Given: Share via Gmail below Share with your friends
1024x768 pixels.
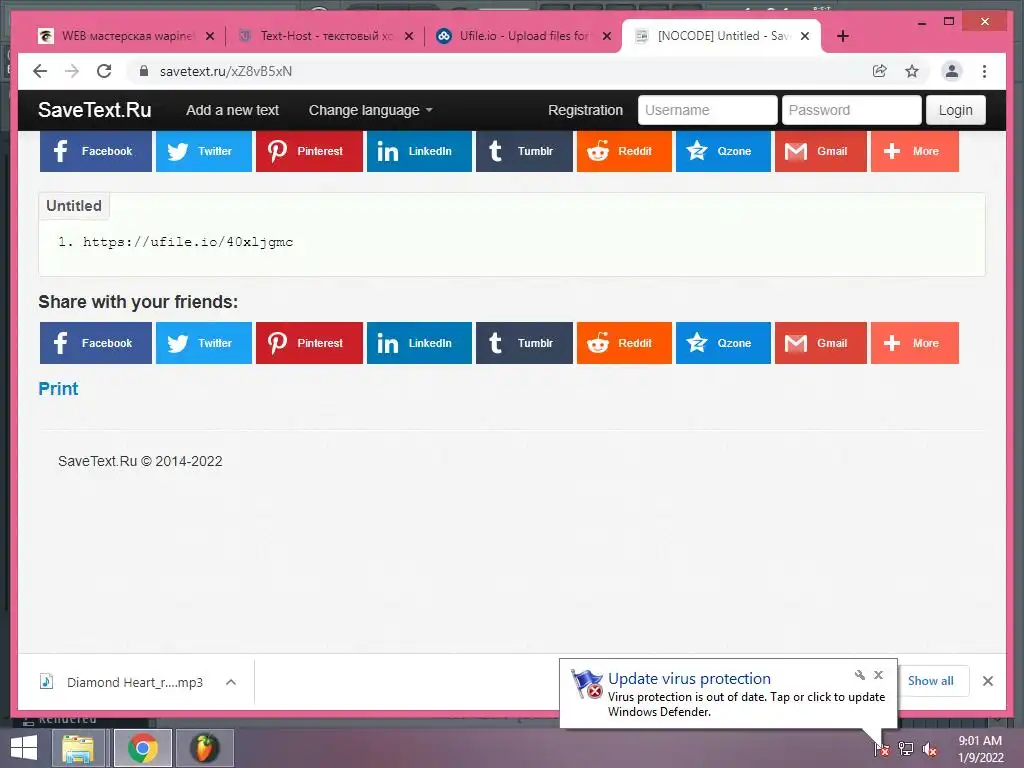Looking at the screenshot, I should click(x=821, y=343).
